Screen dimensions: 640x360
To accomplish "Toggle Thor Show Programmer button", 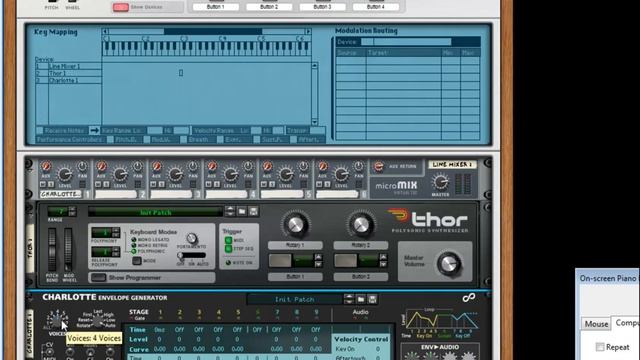I will pyautogui.click(x=98, y=278).
